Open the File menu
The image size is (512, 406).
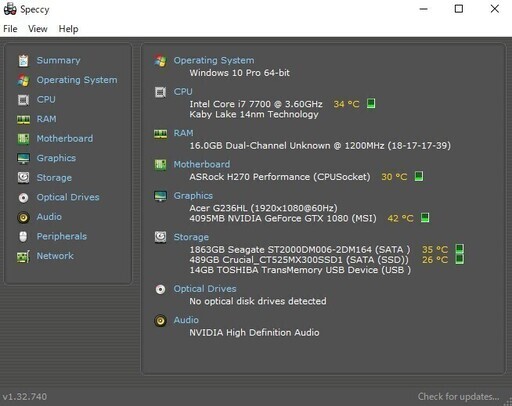[10, 29]
